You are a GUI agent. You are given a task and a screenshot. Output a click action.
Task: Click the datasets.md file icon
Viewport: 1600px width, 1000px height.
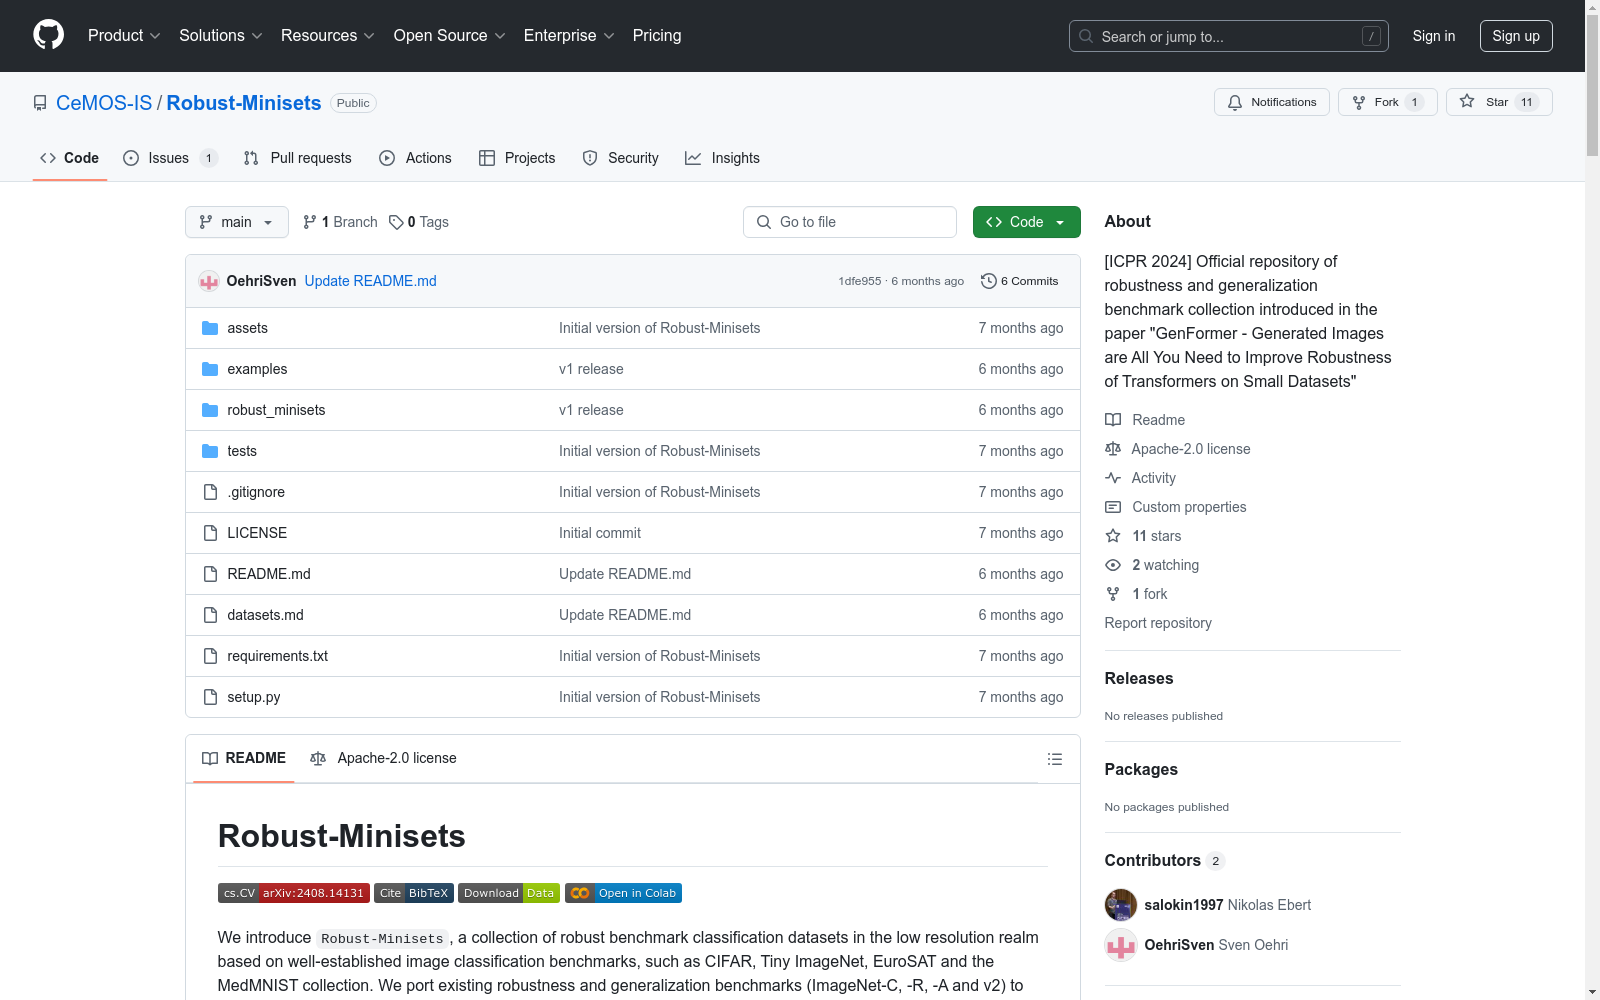click(210, 615)
